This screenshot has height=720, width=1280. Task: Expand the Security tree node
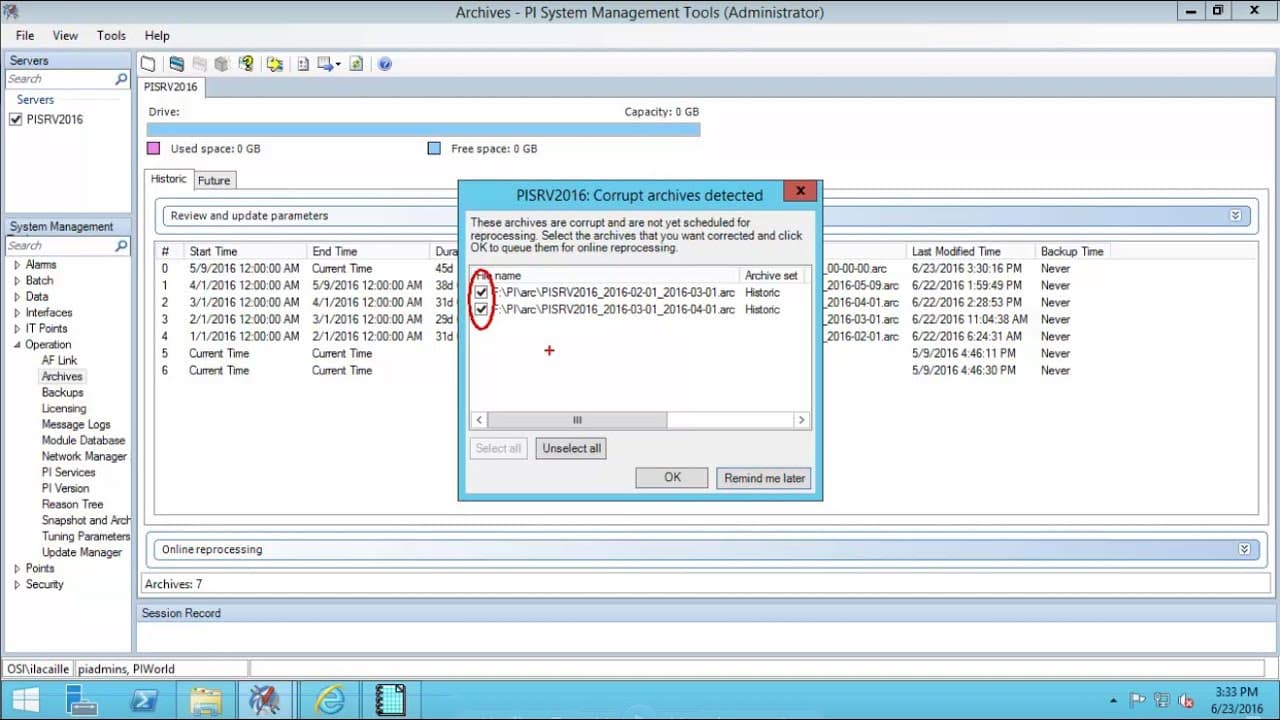pos(17,585)
